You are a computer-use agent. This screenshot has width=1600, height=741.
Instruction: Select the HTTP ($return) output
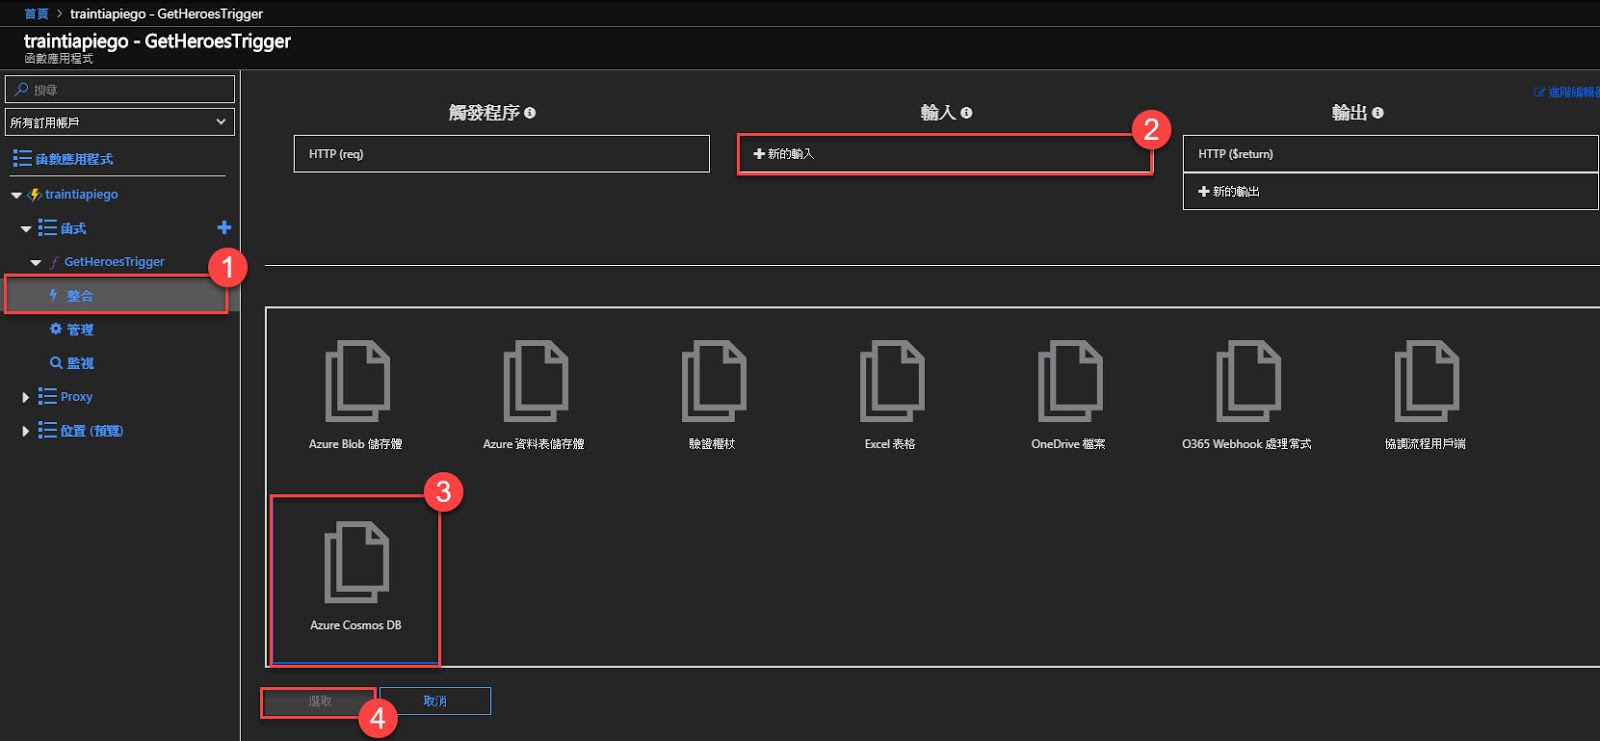click(1390, 154)
